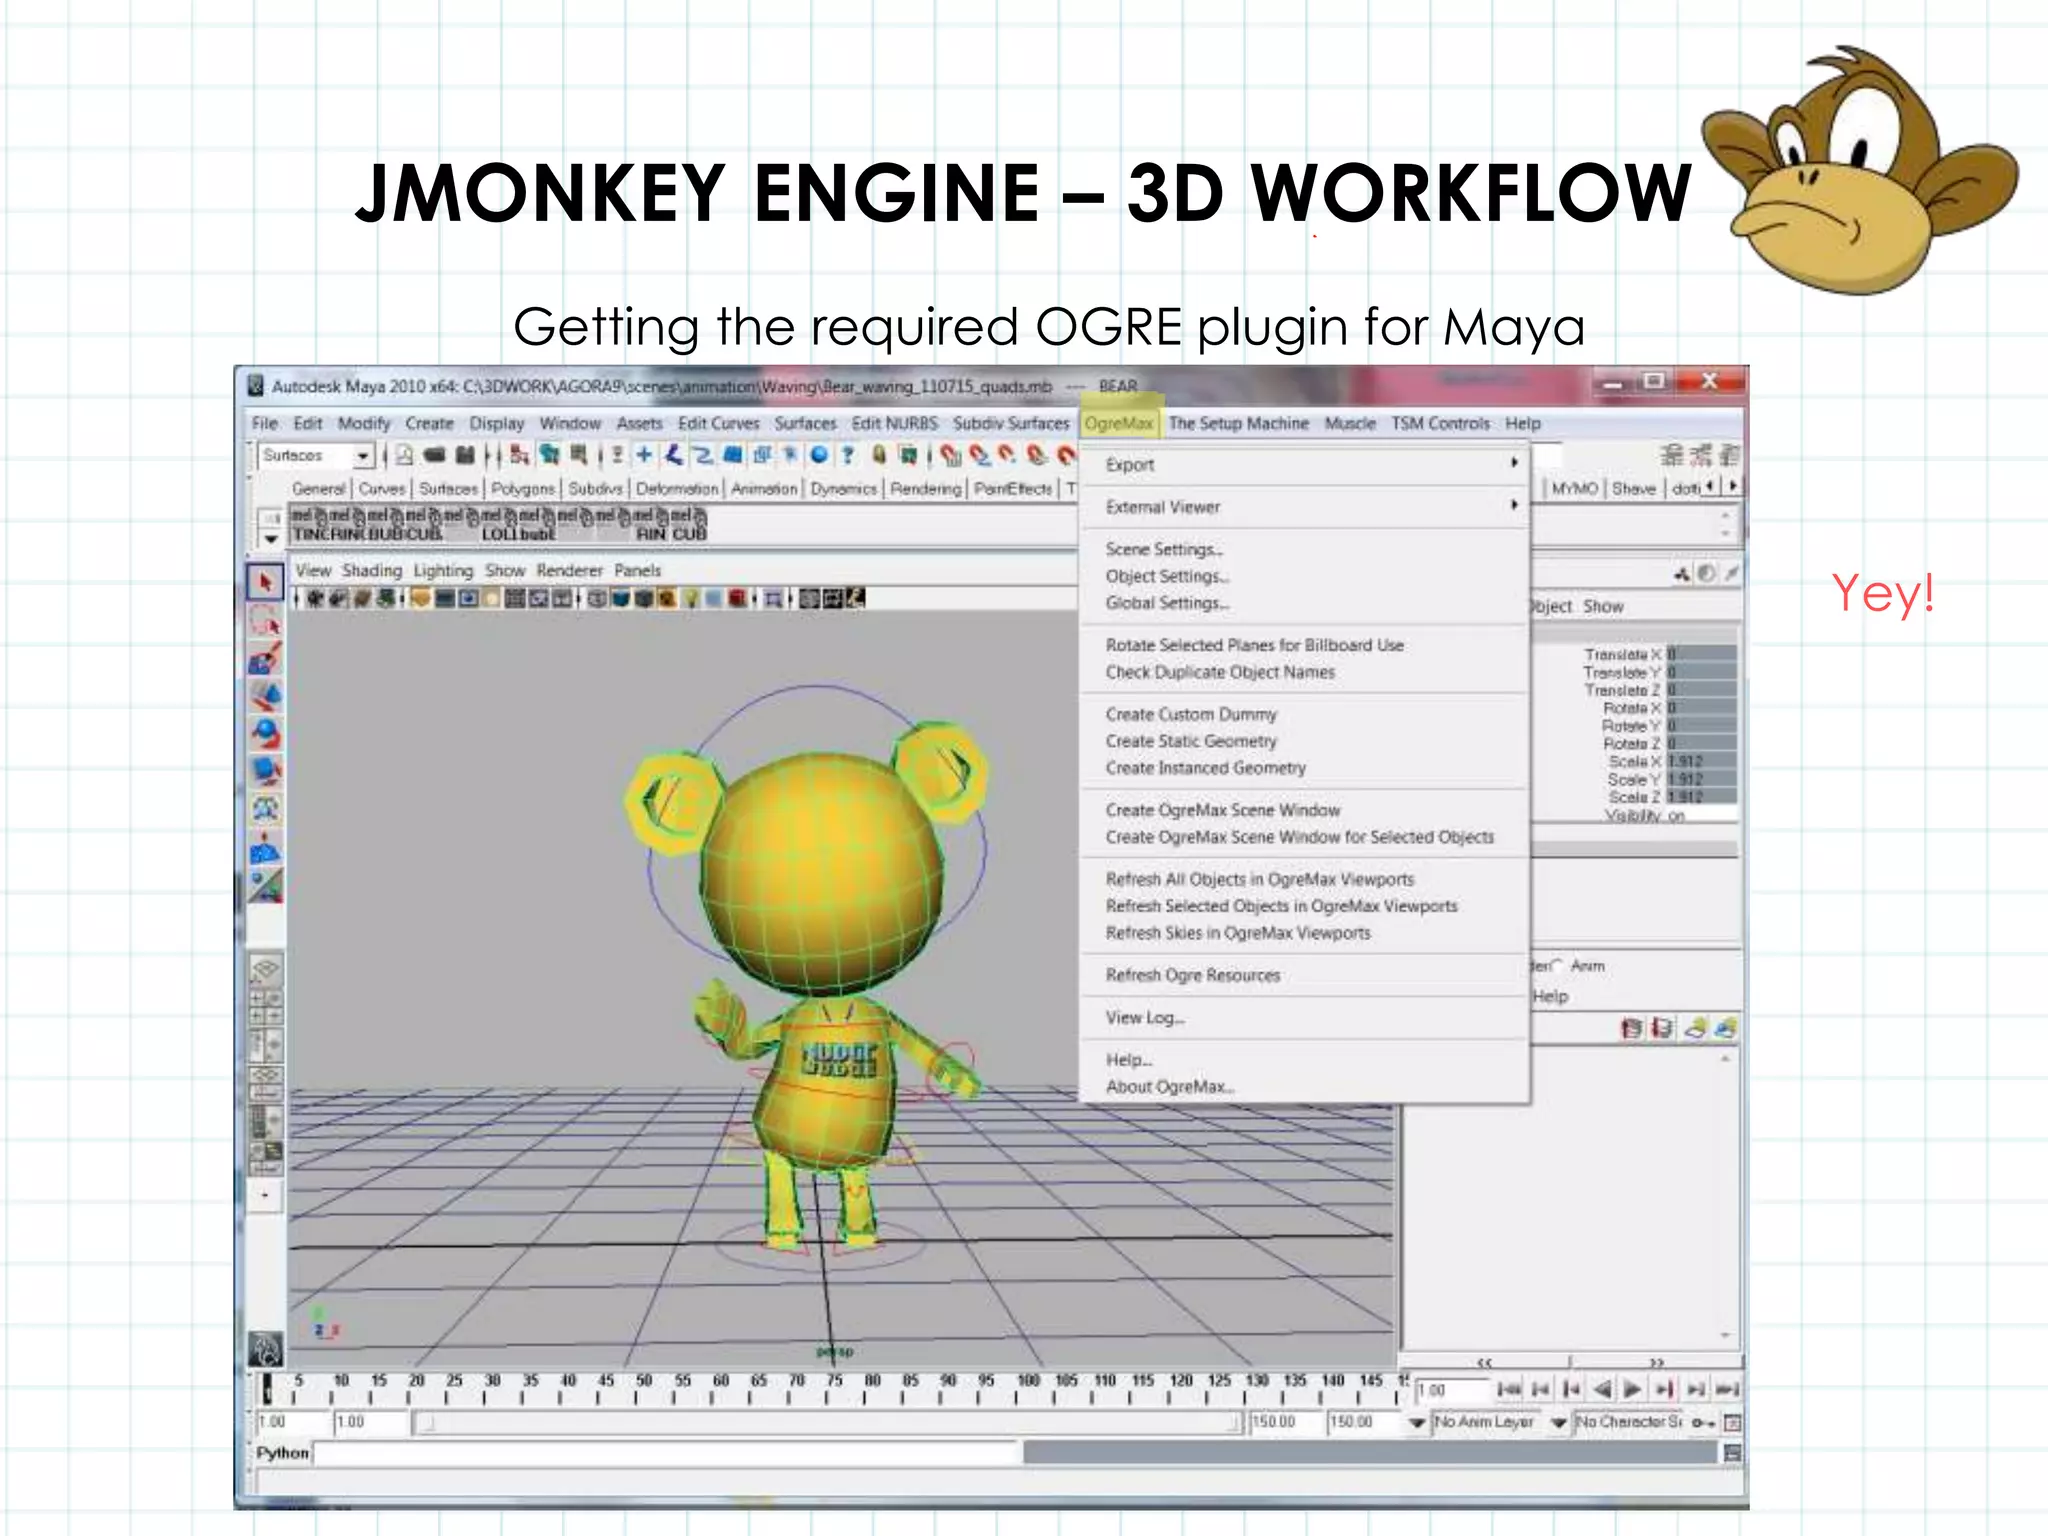Click the auto keyframe key icon
This screenshot has height=1536, width=2048.
(1703, 1422)
